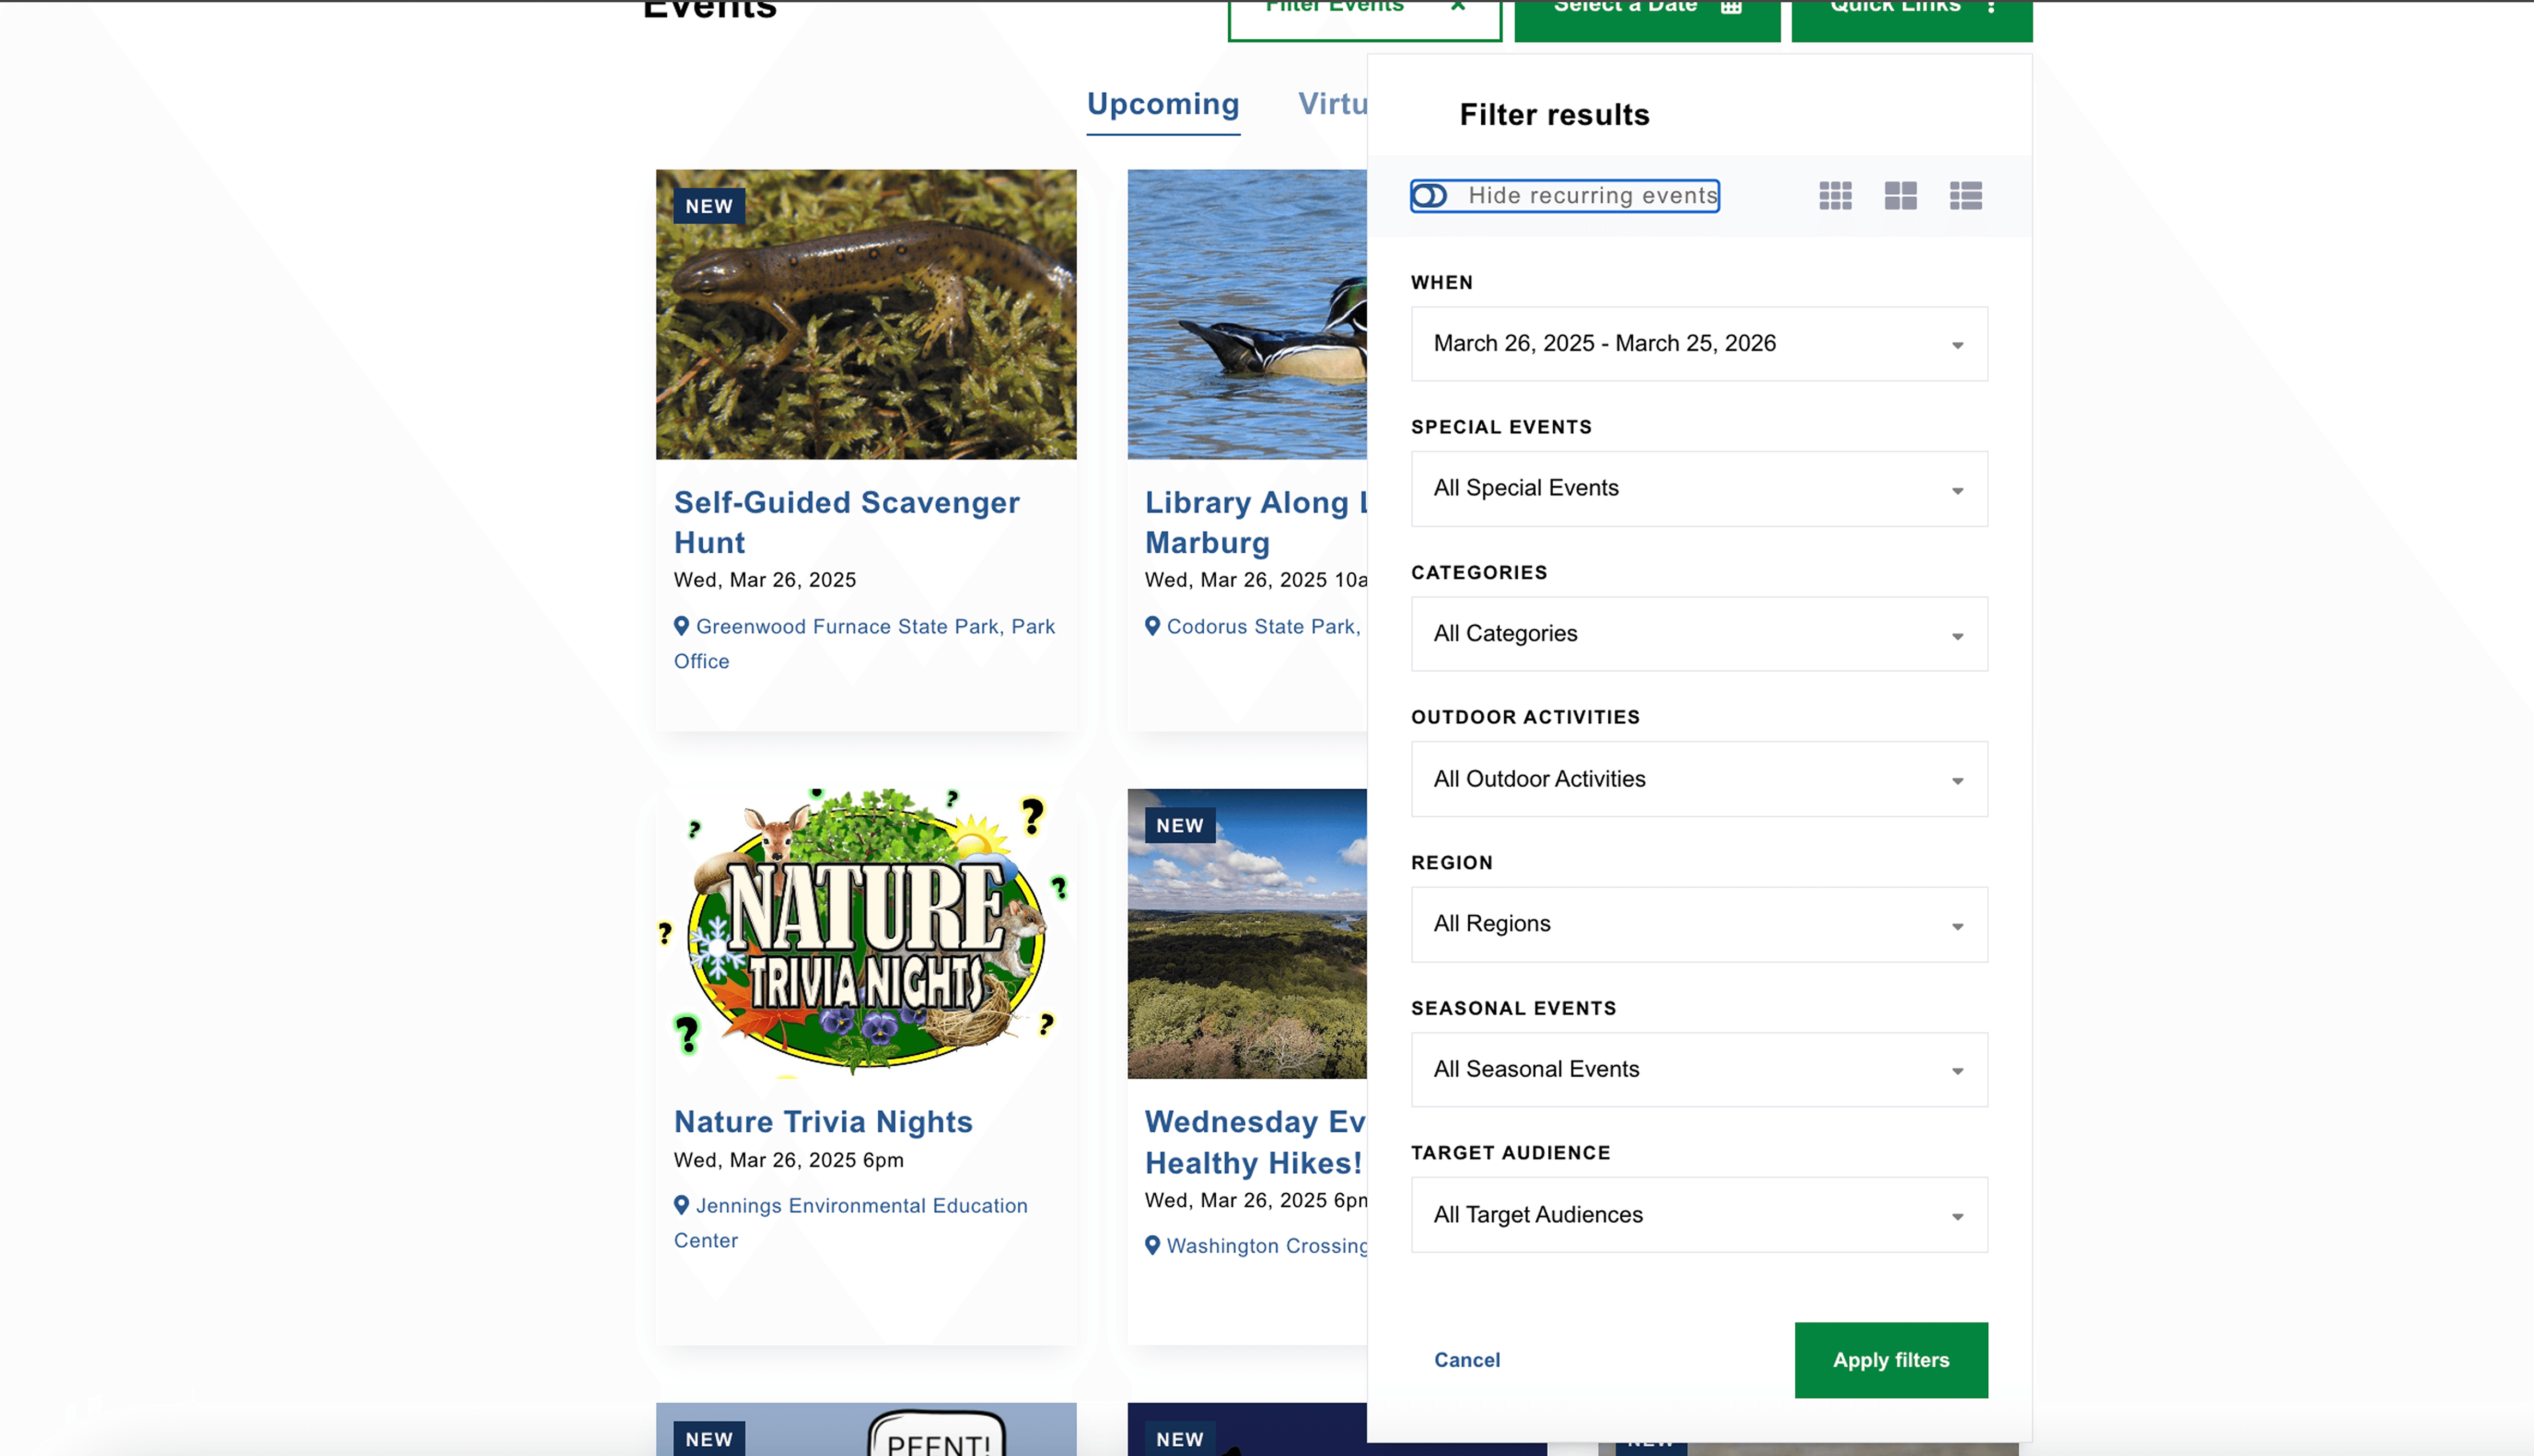Expand the All Special Events dropdown
Screen dimensions: 2534x1456
(1698, 489)
